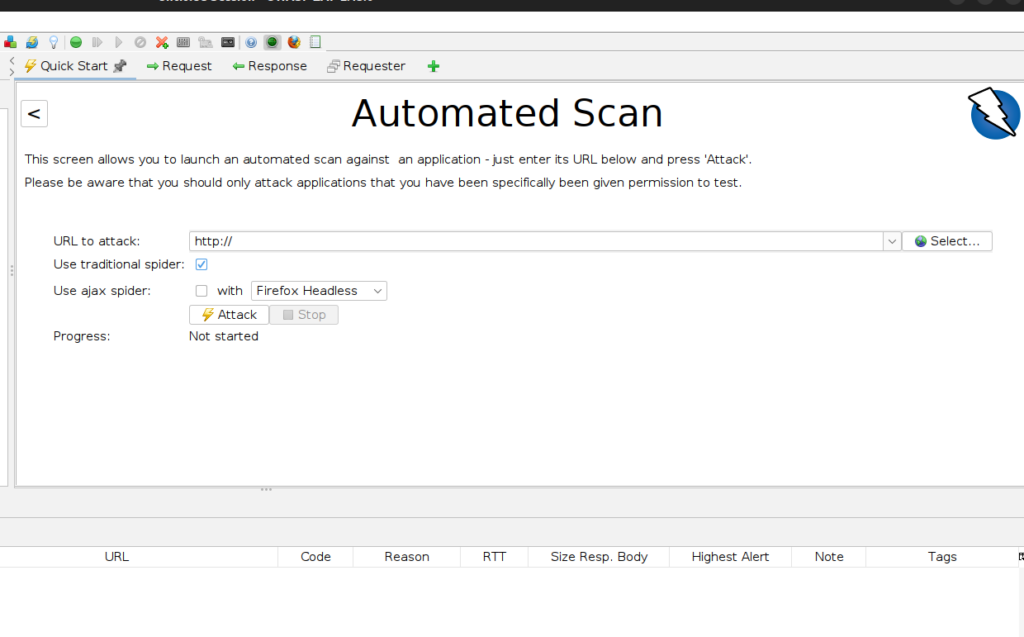Image resolution: width=1024 pixels, height=637 pixels.
Task: Click the light bulb icon in toolbar
Action: [53, 42]
